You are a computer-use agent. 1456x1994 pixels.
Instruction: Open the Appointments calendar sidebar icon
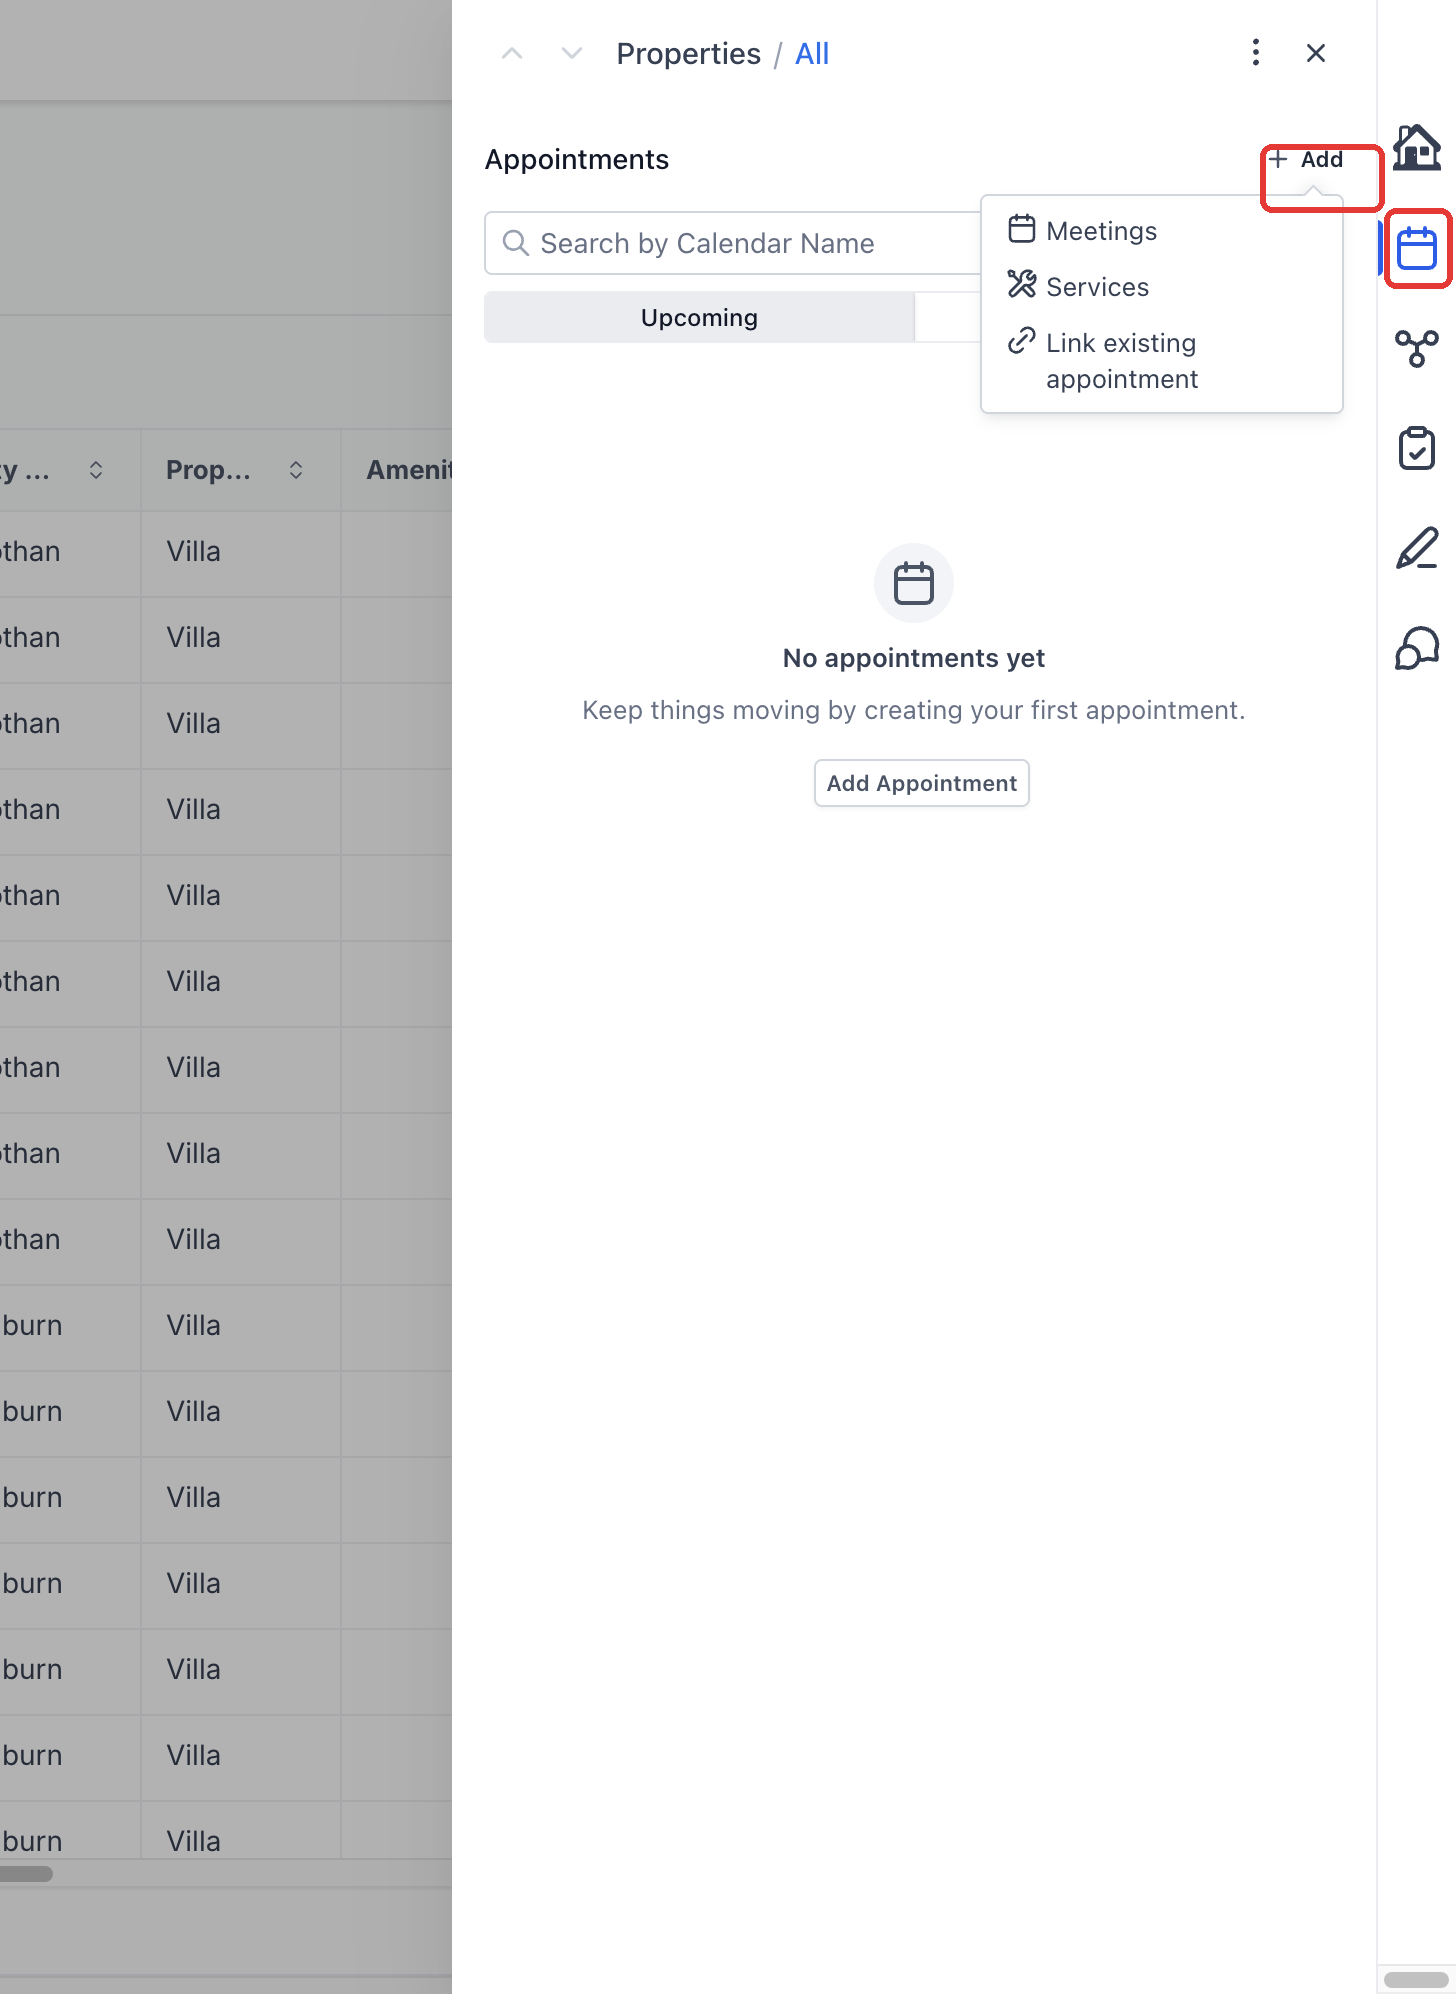[1417, 248]
